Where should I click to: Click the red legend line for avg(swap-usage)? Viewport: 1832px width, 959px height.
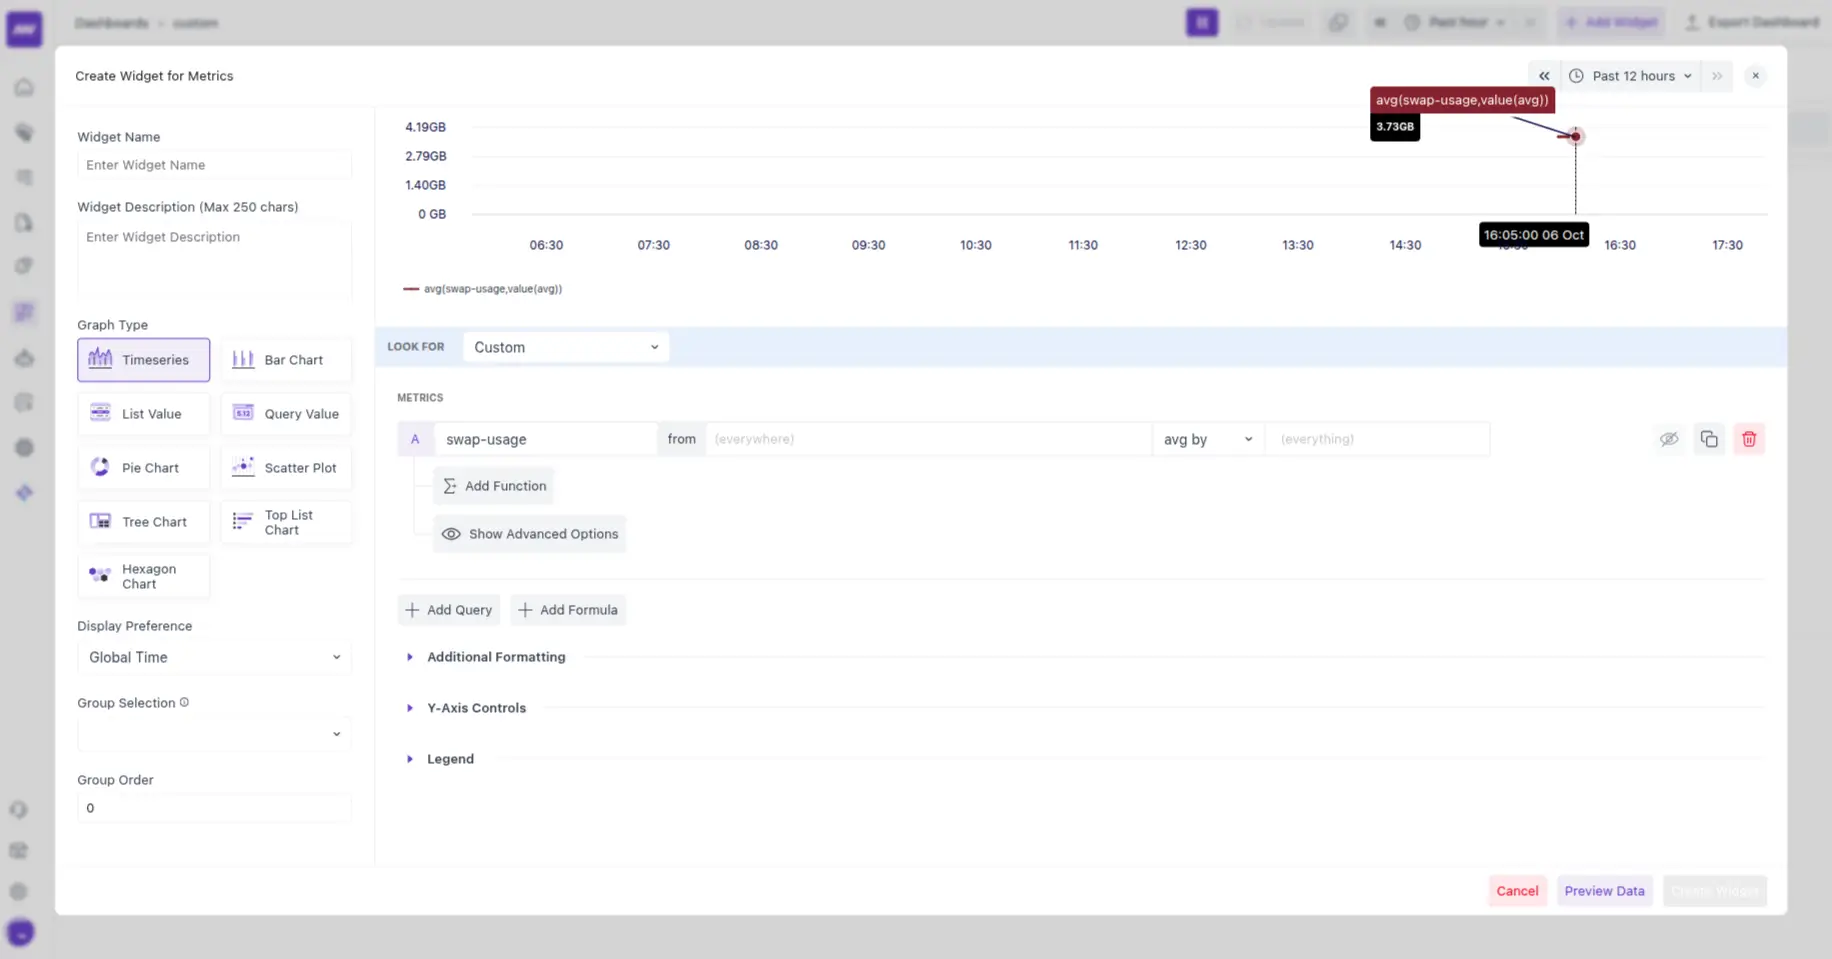[411, 288]
